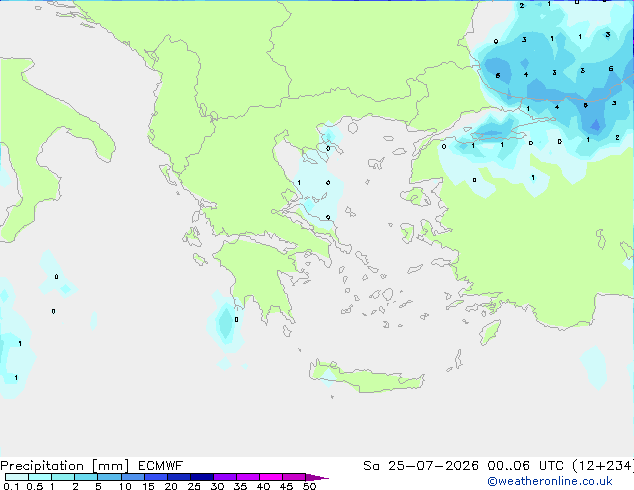Click the 'Precipitation' title word
Image resolution: width=634 pixels, height=490 pixels.
[x=42, y=466]
